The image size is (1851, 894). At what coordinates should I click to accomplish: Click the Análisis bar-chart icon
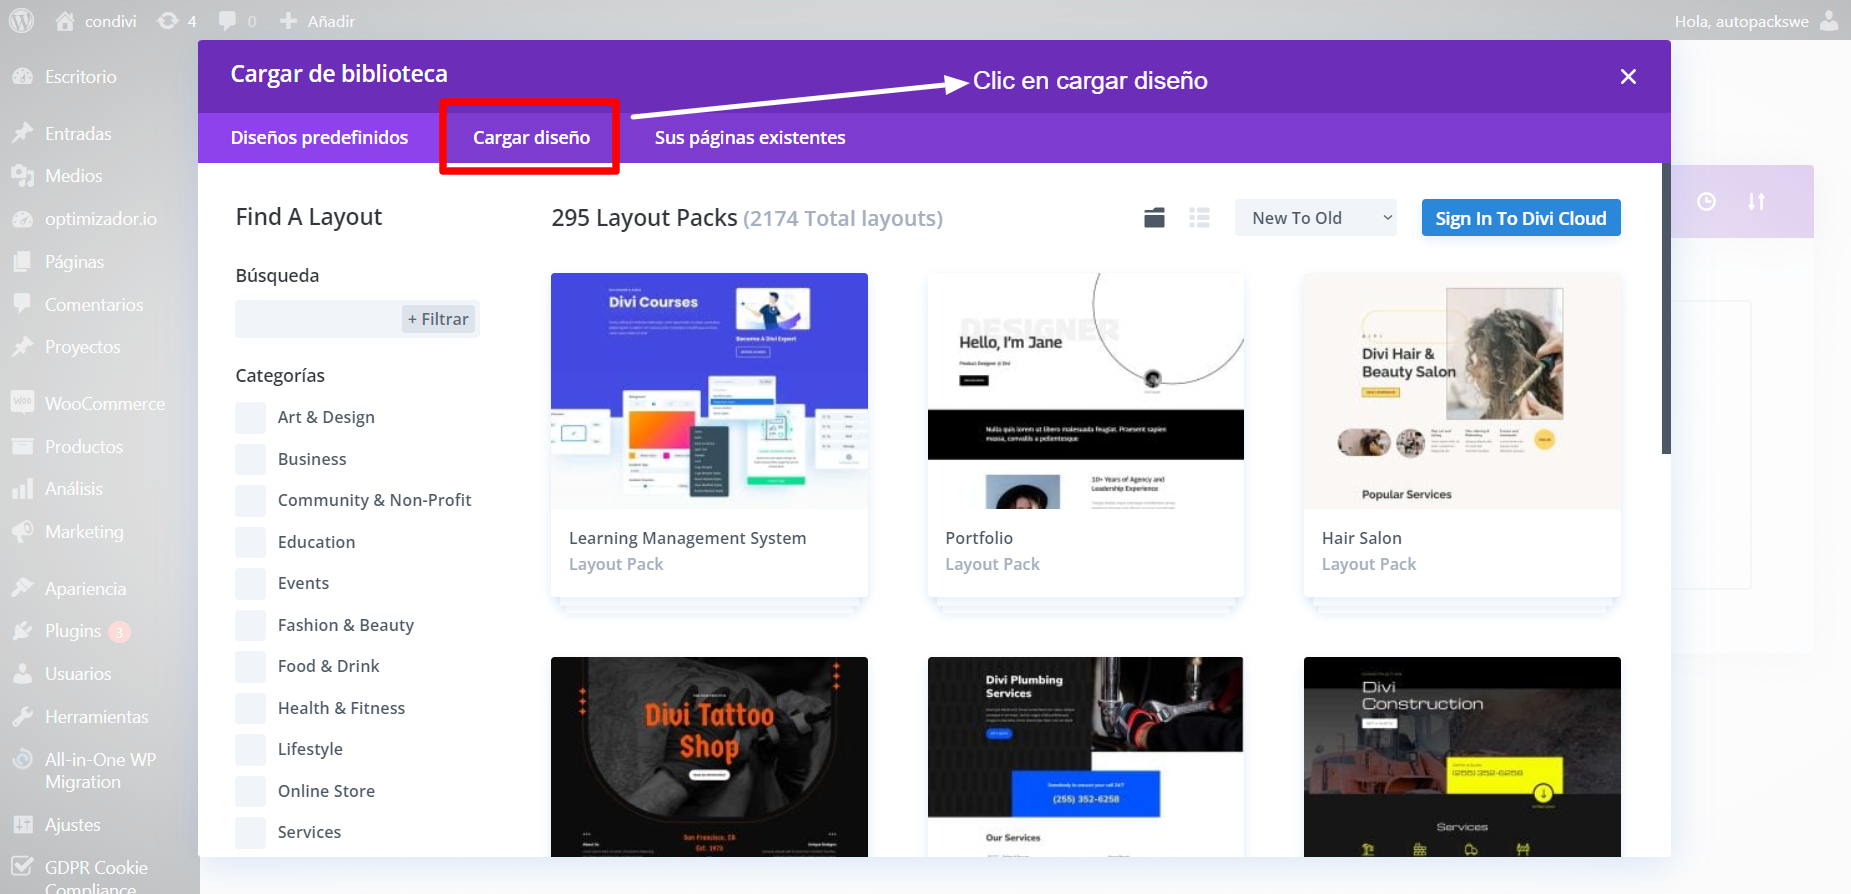click(x=22, y=489)
